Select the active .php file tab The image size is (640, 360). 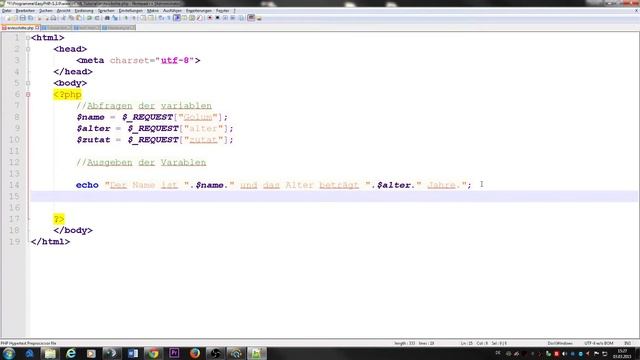20,28
